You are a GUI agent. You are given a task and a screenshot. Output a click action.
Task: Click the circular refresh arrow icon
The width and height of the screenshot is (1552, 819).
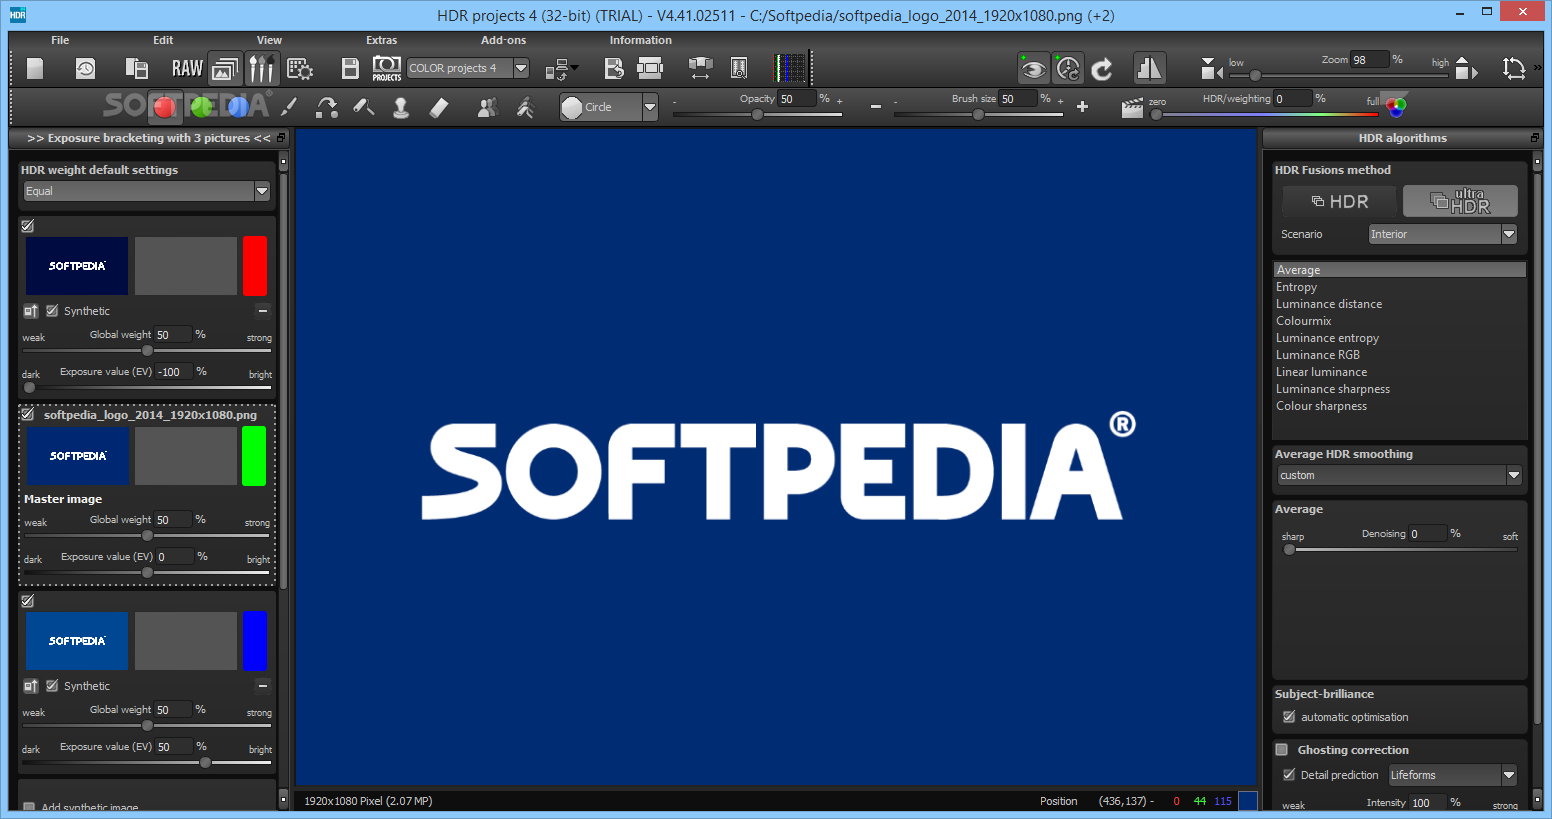pyautogui.click(x=1102, y=68)
